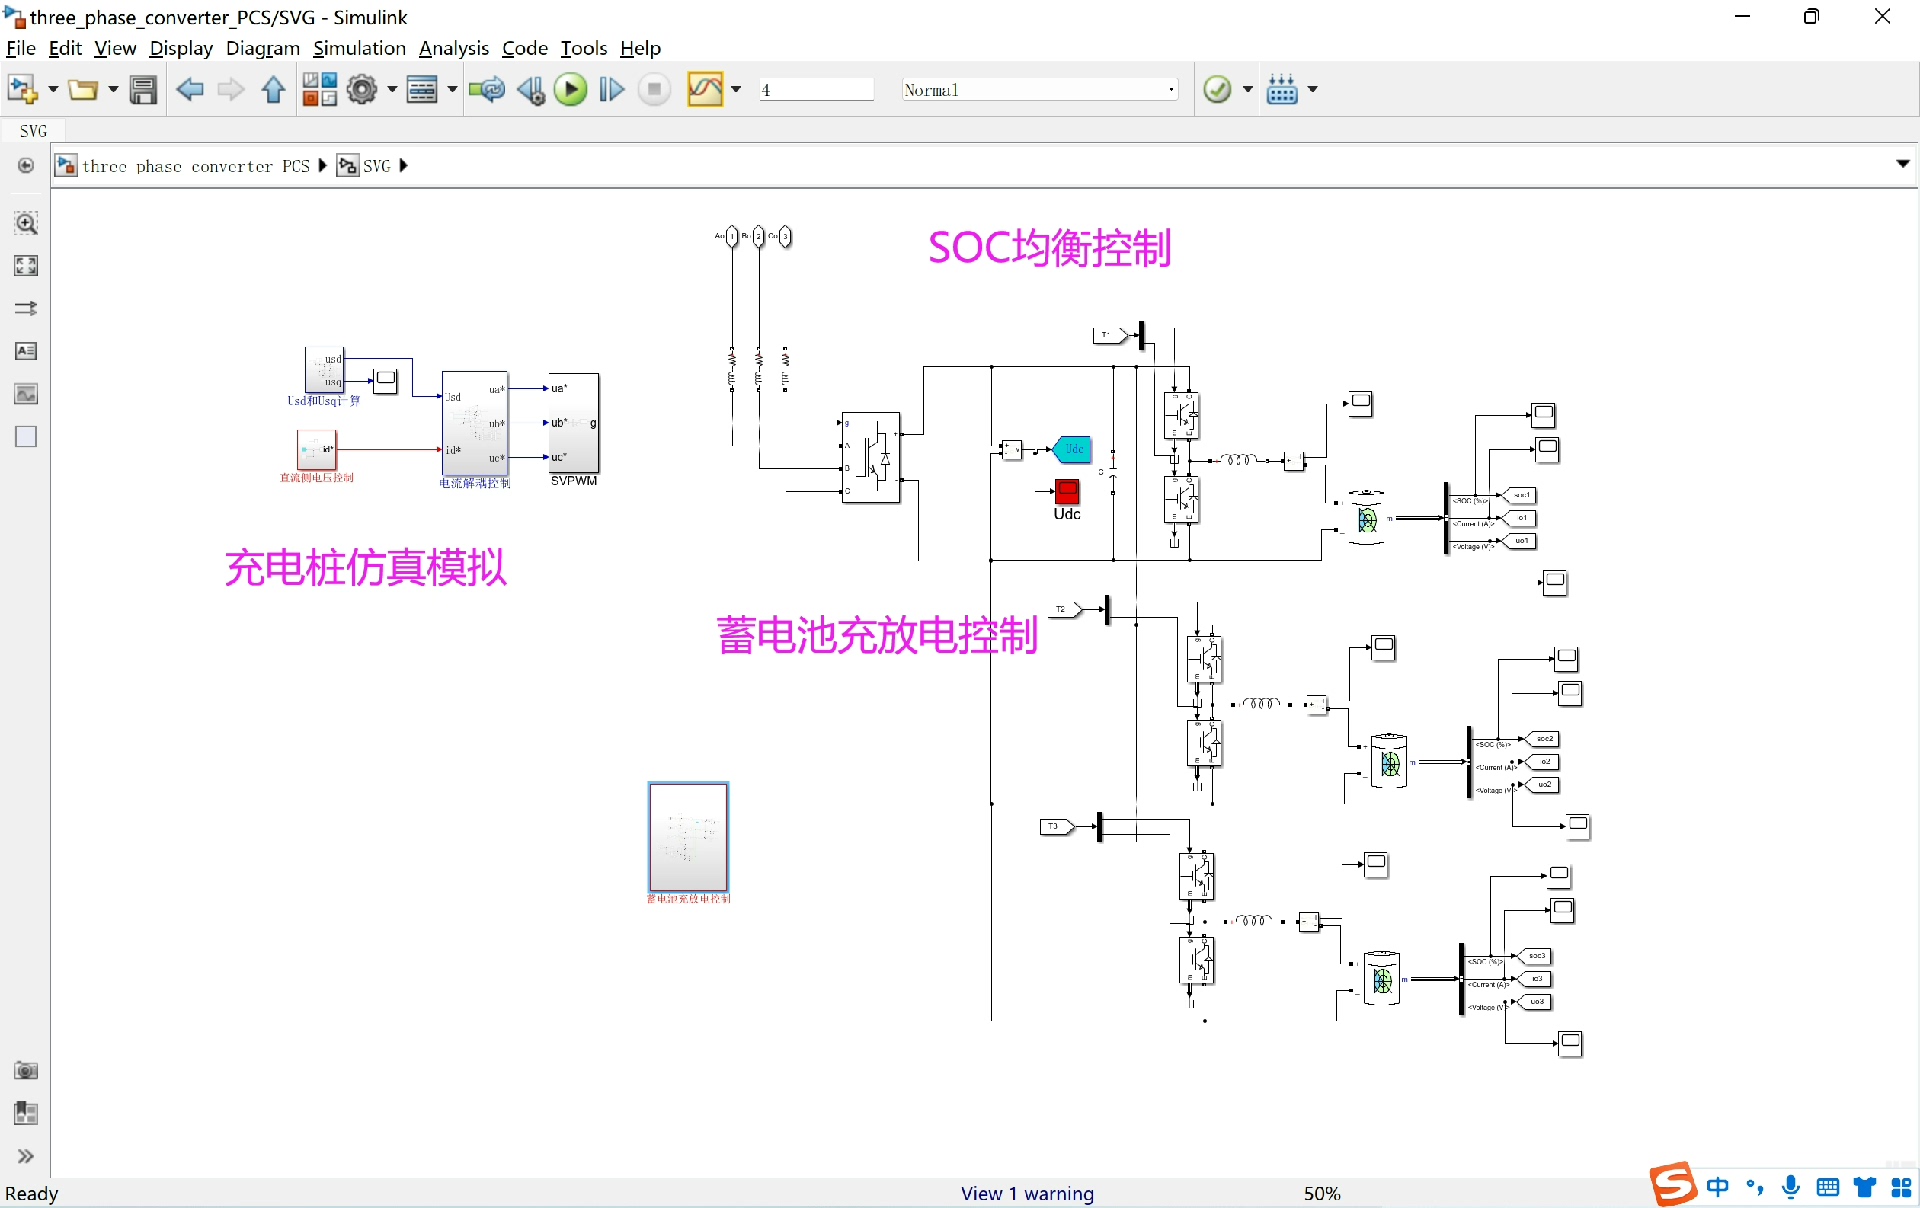This screenshot has width=1920, height=1208.
Task: Open the Simulation menu
Action: coord(359,48)
